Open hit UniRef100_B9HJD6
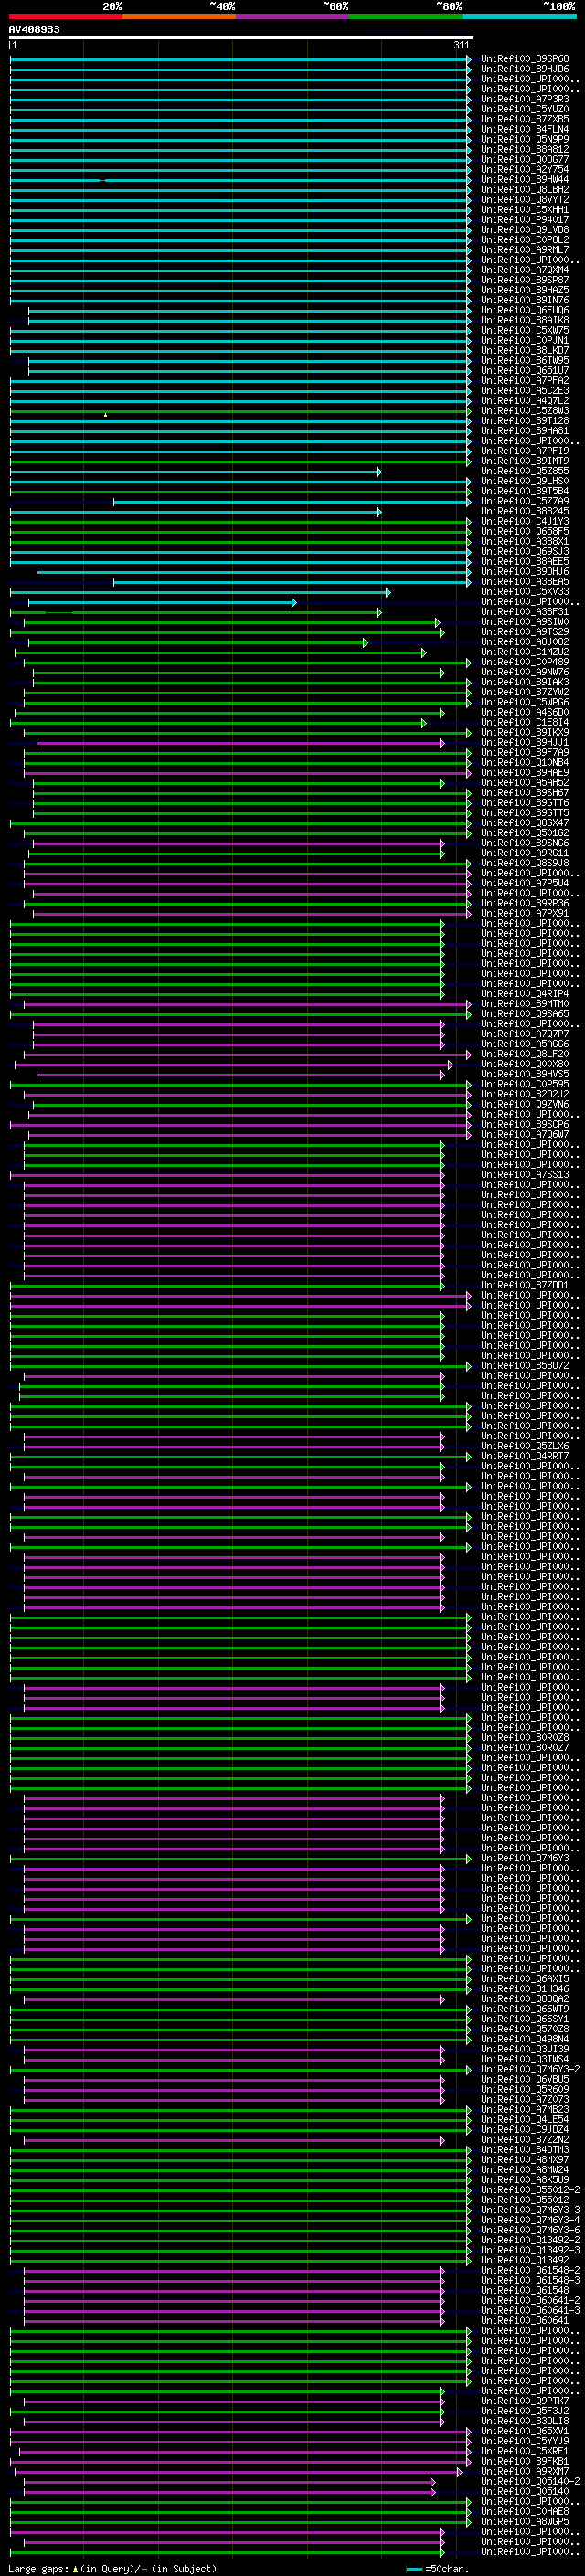Image resolution: width=585 pixels, height=2576 pixels. (x=524, y=69)
